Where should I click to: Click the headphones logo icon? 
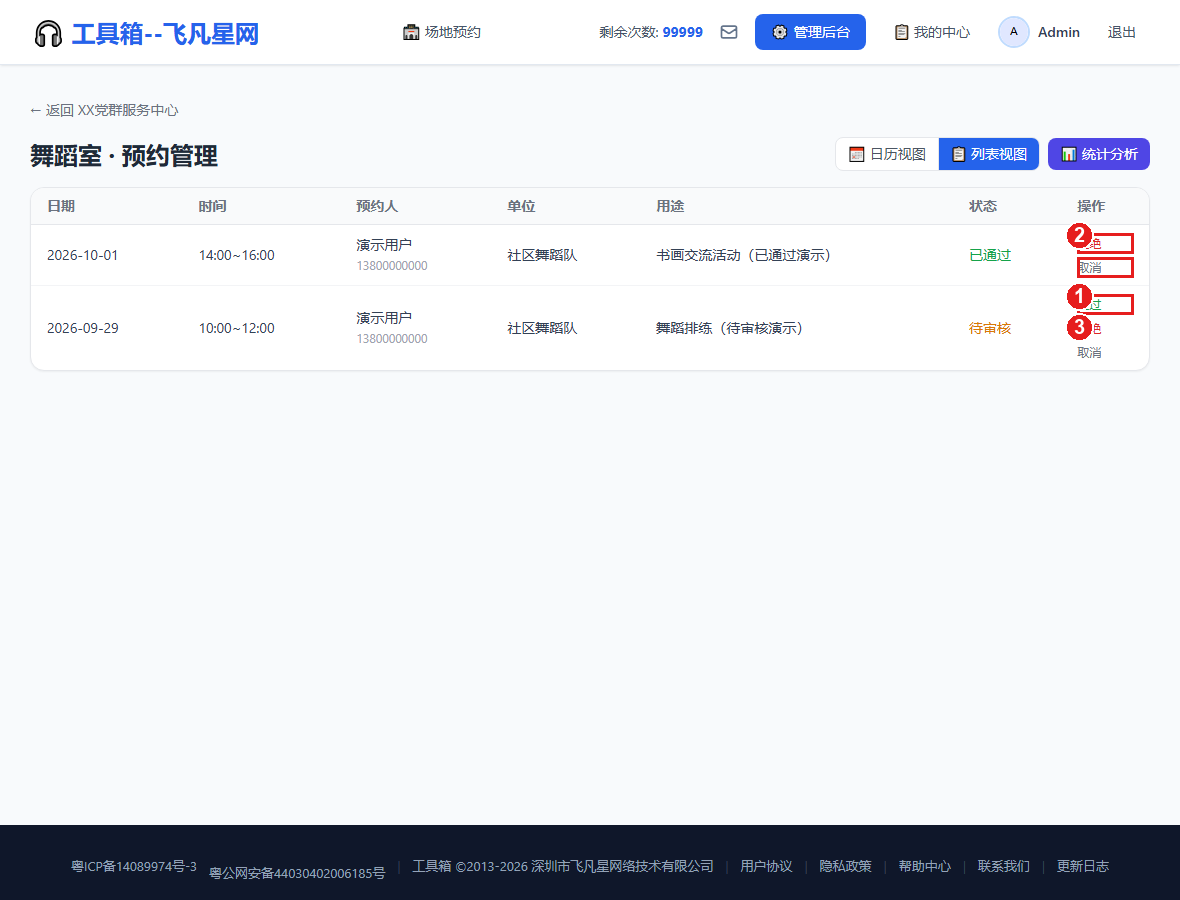(48, 34)
